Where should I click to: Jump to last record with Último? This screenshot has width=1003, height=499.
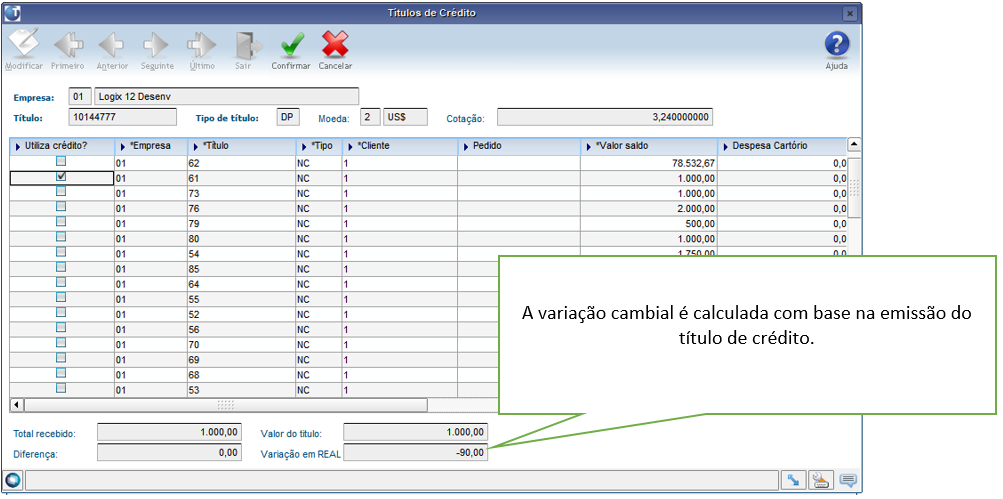[x=201, y=45]
